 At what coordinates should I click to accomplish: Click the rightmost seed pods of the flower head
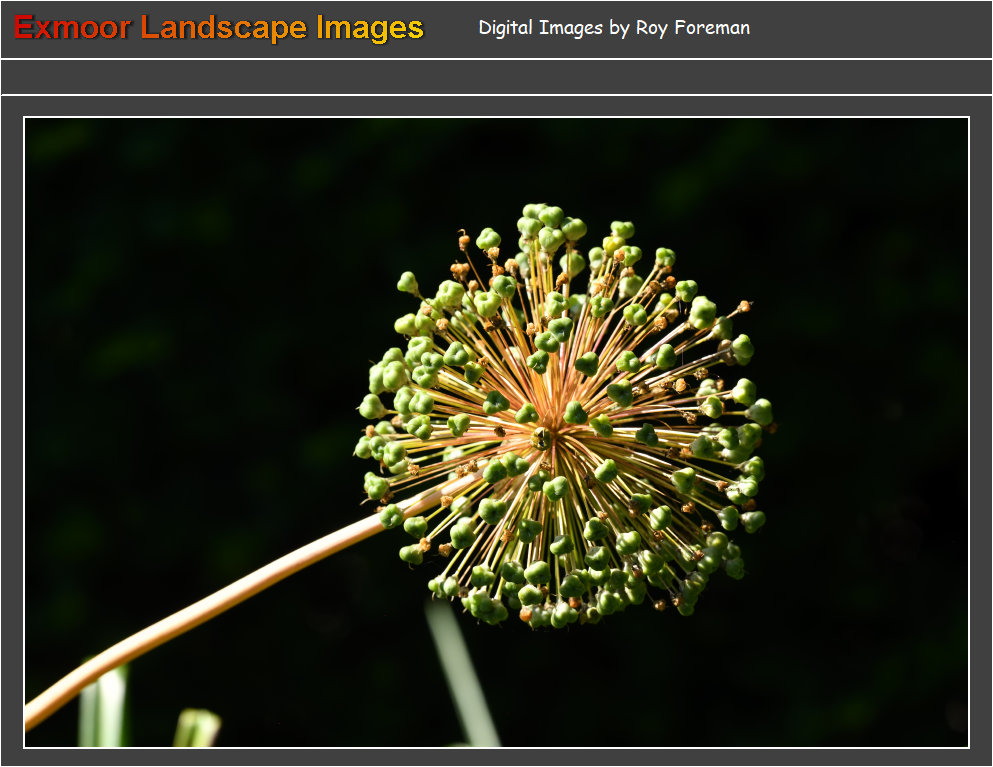(759, 412)
